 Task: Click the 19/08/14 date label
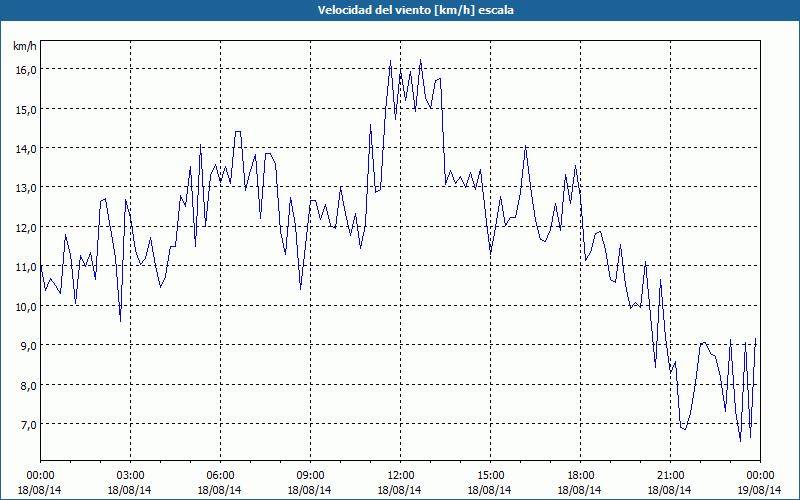(x=759, y=490)
